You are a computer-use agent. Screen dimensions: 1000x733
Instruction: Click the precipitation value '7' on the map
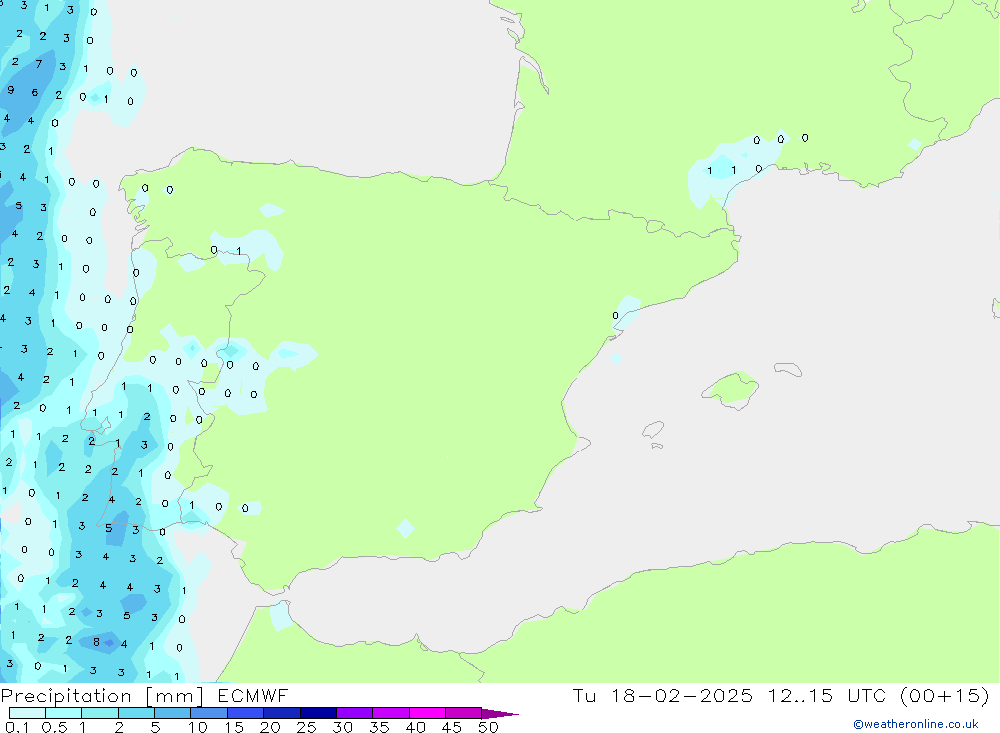click(x=39, y=64)
